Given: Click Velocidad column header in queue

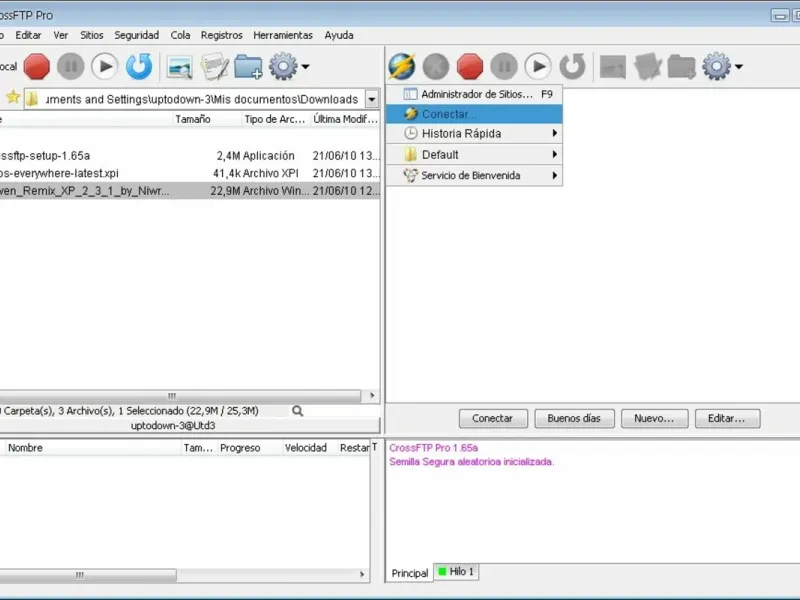Looking at the screenshot, I should pyautogui.click(x=310, y=447).
